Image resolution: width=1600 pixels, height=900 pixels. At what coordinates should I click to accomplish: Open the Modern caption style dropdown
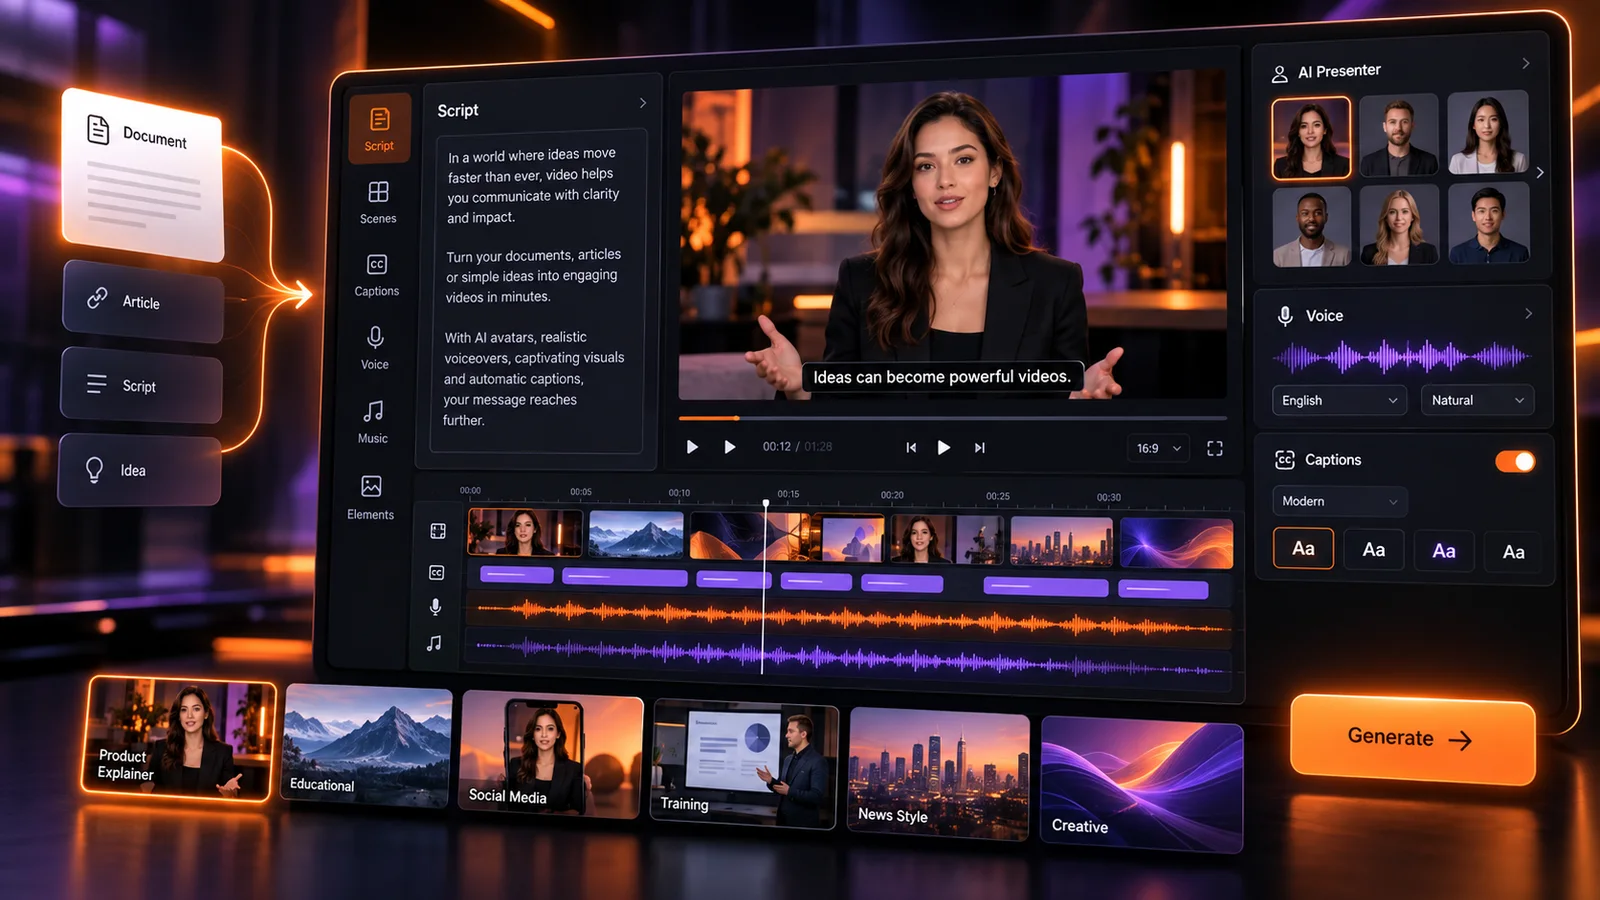click(1339, 501)
